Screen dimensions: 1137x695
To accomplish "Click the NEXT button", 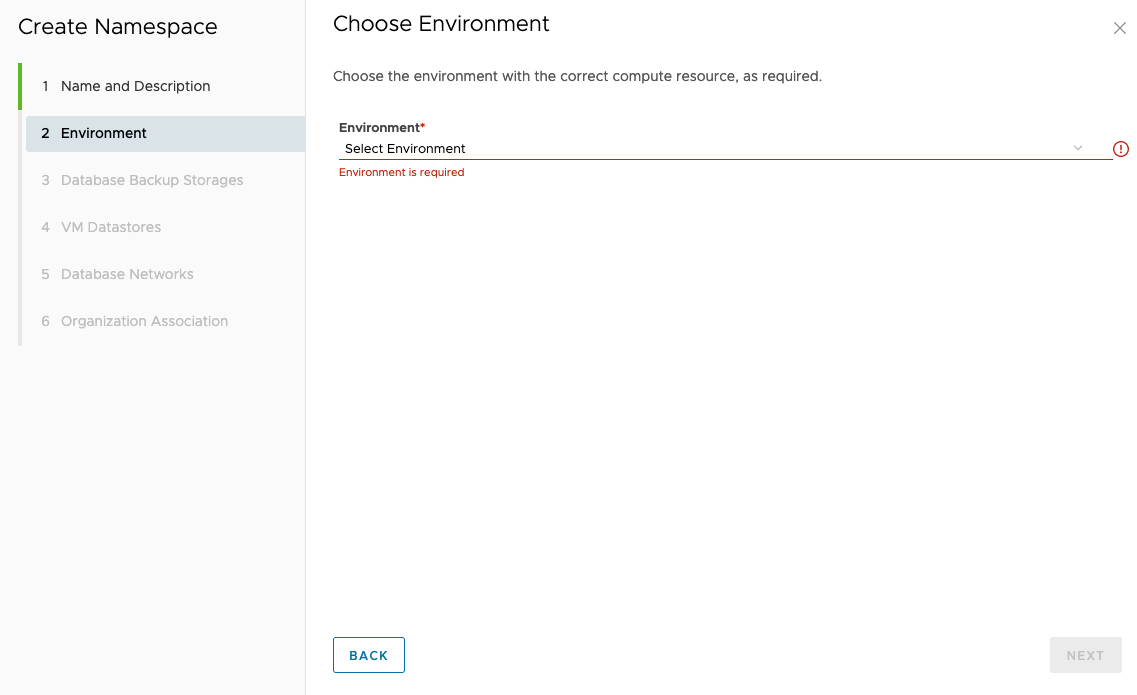I will [1086, 655].
